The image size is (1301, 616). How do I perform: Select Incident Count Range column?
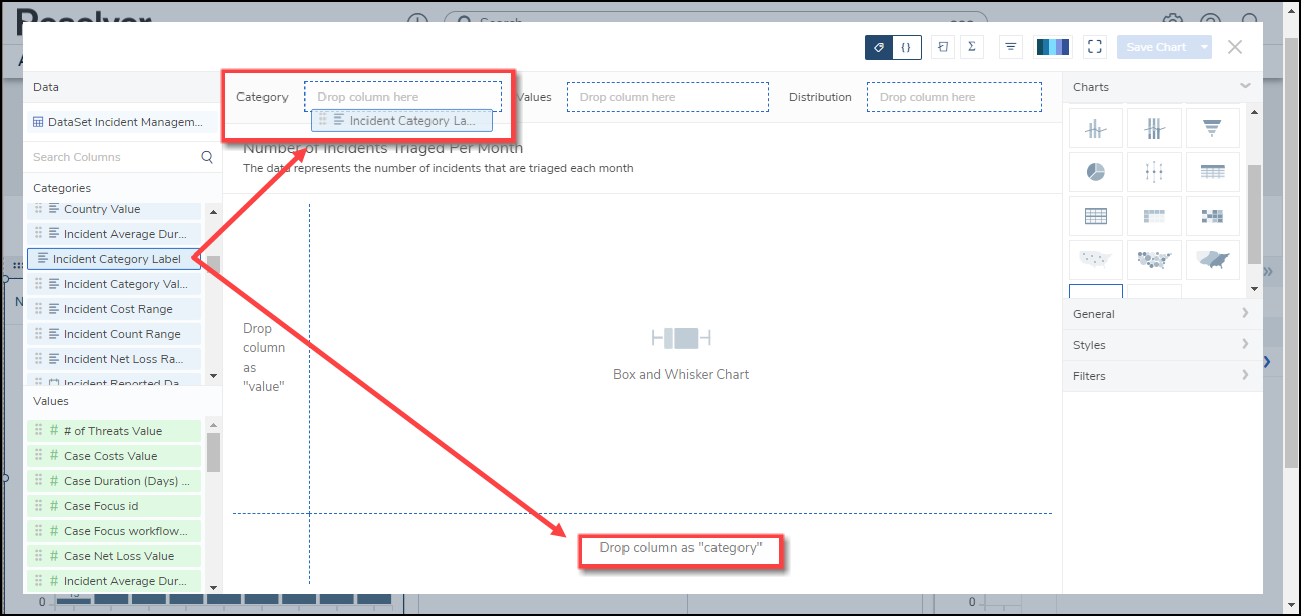click(x=114, y=334)
